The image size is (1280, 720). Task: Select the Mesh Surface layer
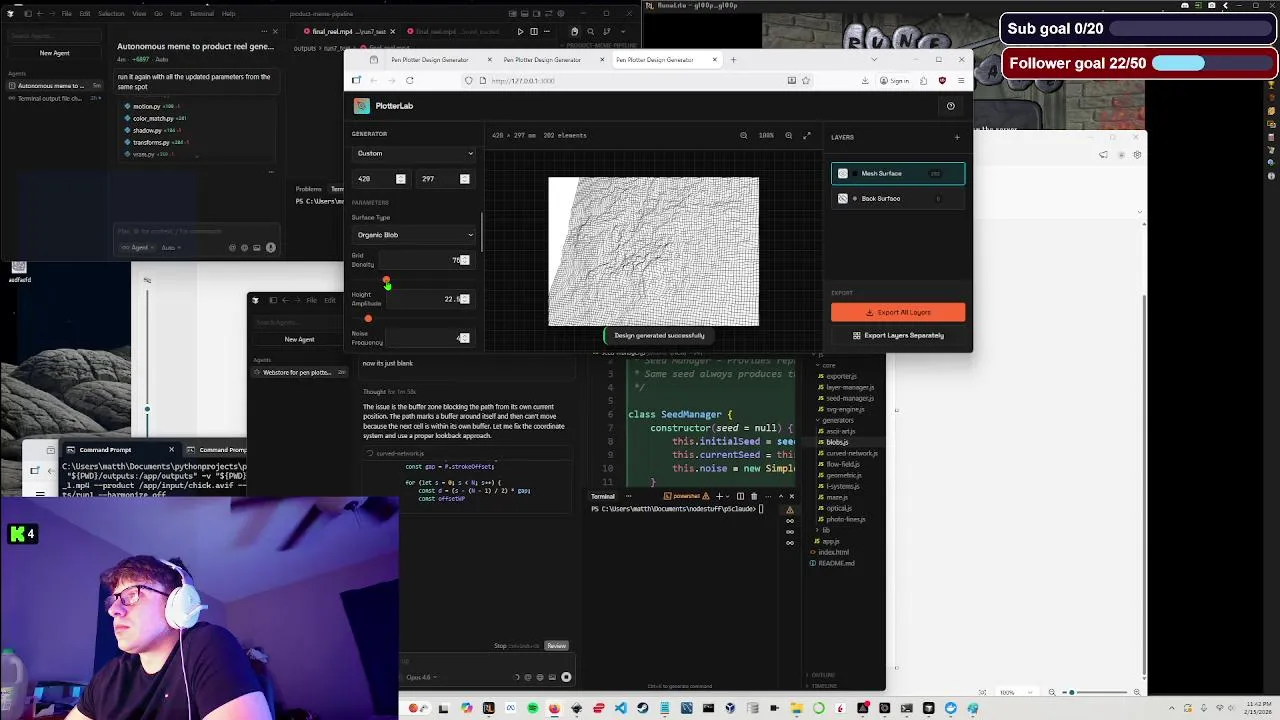(898, 174)
